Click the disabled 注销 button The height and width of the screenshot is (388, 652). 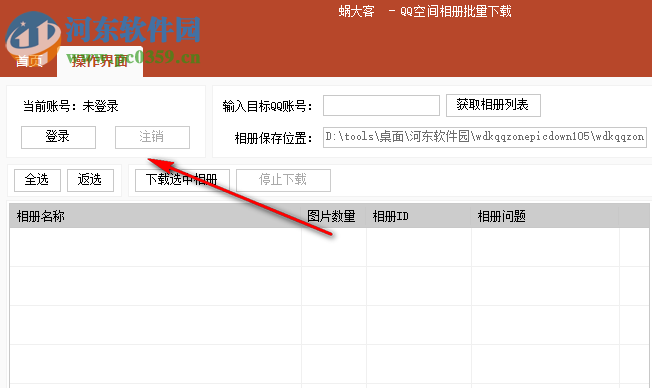click(152, 137)
